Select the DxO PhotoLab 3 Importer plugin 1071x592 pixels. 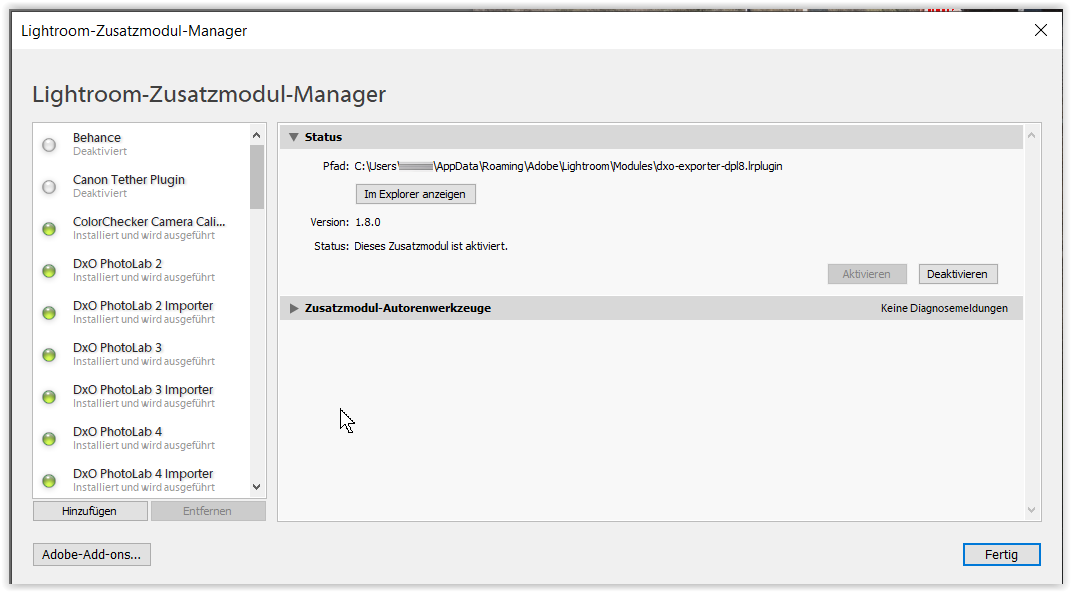[141, 396]
